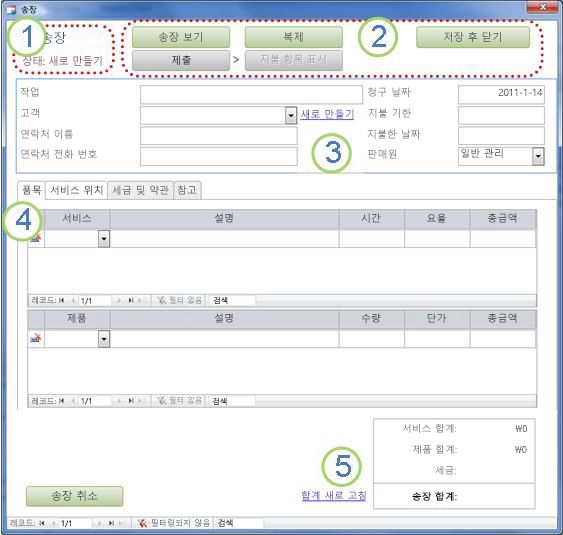The width and height of the screenshot is (563, 535).
Task: Go to last record in 서비스 subform navigator
Action: point(131,300)
